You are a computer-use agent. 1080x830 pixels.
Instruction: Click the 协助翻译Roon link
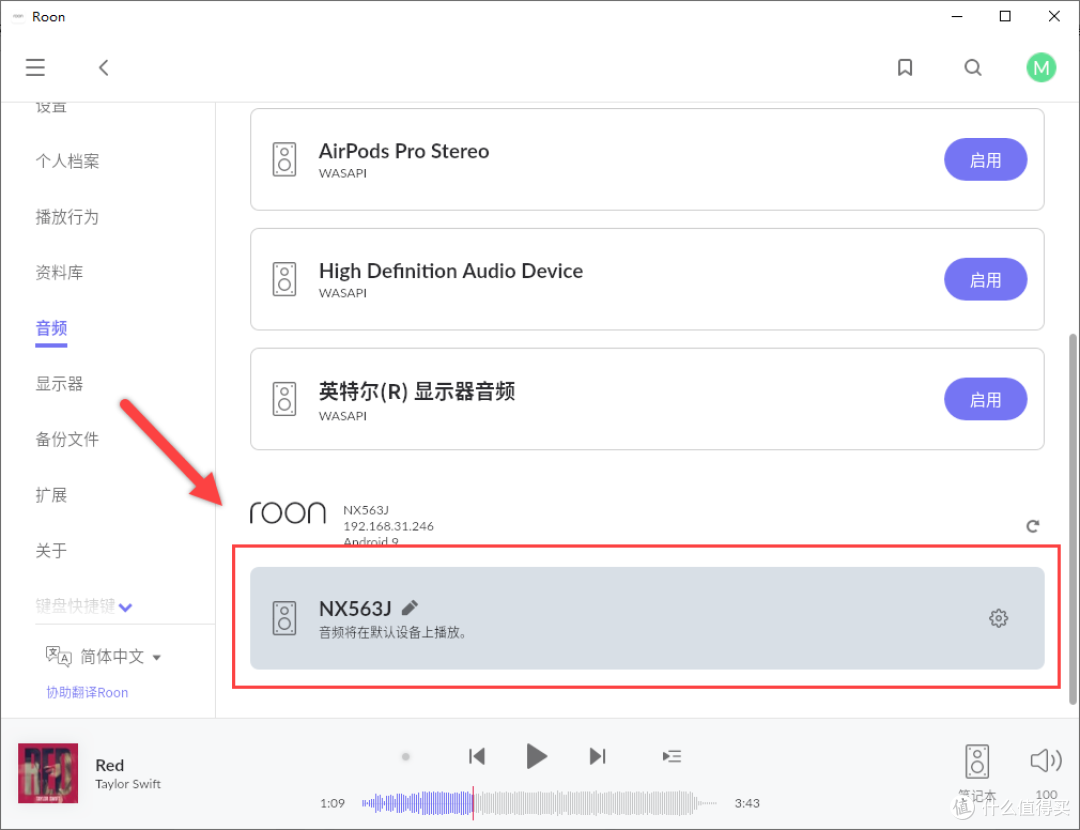[x=87, y=692]
